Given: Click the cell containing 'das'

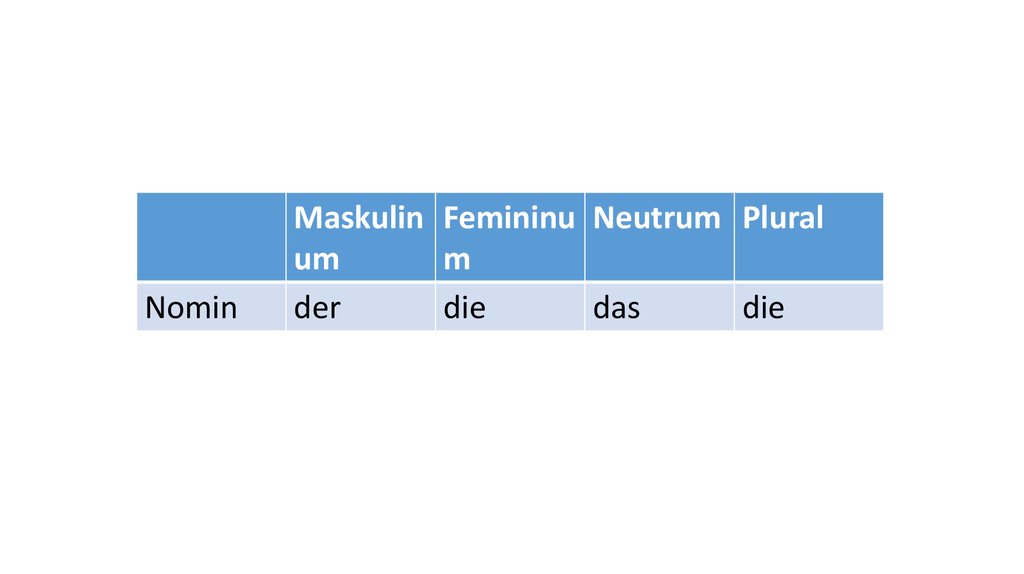Looking at the screenshot, I should click(659, 307).
